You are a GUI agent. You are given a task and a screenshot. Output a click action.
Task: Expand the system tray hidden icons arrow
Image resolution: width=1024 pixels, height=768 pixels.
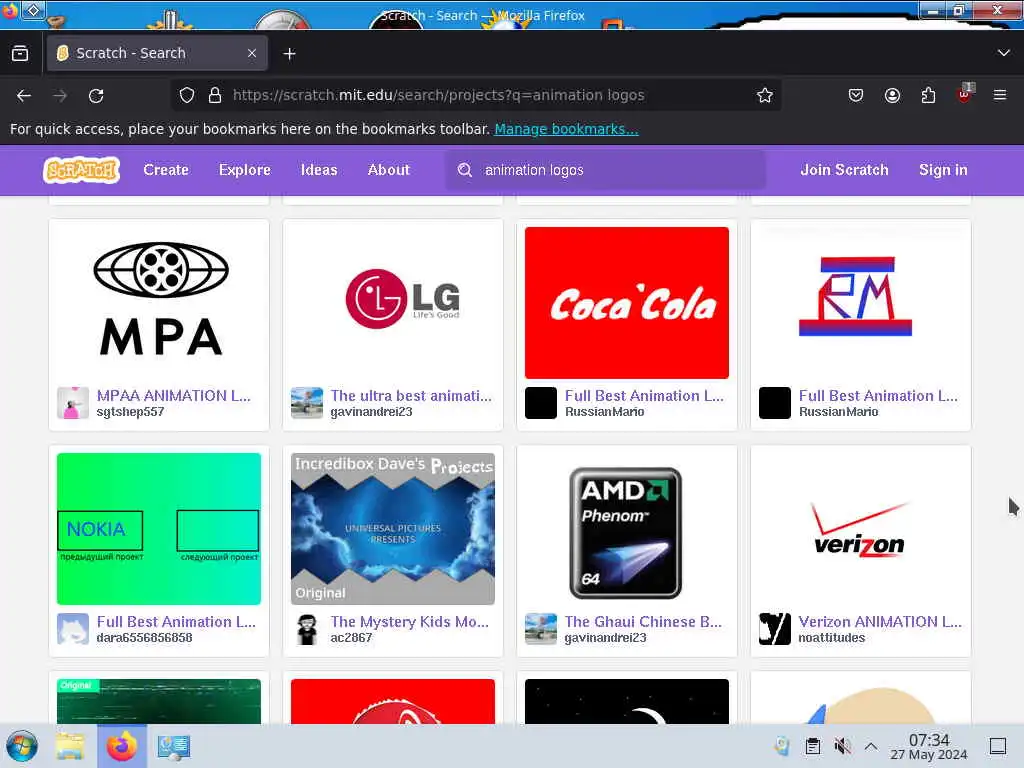pyautogui.click(x=871, y=746)
